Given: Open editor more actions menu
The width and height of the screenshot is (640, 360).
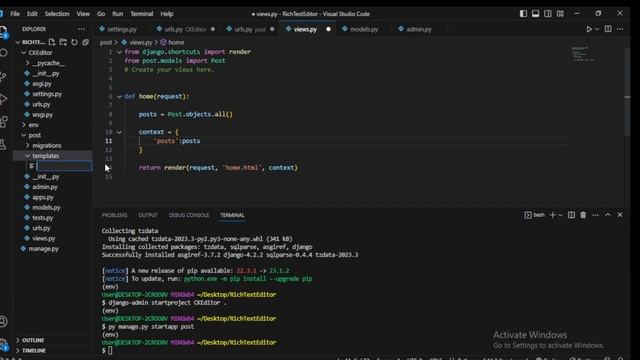Looking at the screenshot, I should (x=620, y=29).
